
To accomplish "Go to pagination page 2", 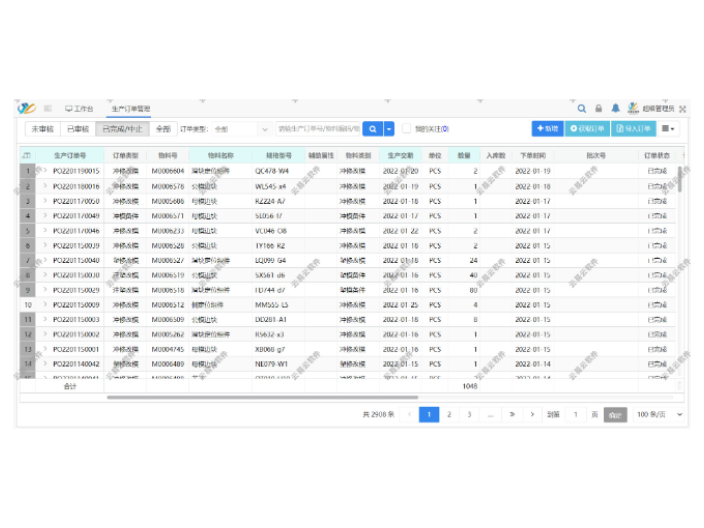I will tap(449, 414).
